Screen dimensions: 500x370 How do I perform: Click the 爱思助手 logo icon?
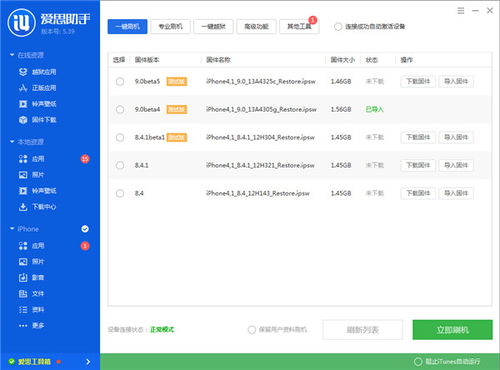pos(22,22)
